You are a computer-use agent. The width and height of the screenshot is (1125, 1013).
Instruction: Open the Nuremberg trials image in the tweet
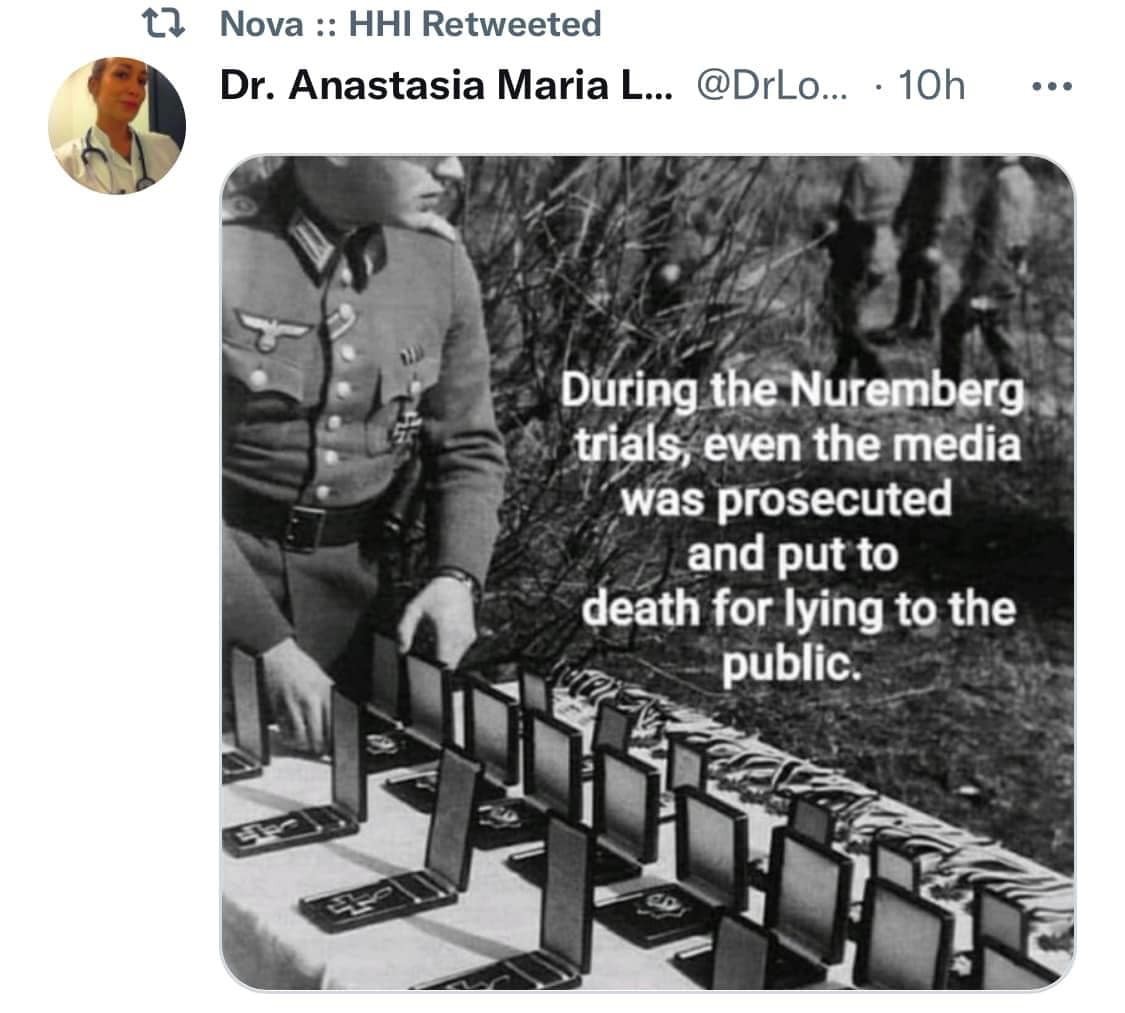647,573
